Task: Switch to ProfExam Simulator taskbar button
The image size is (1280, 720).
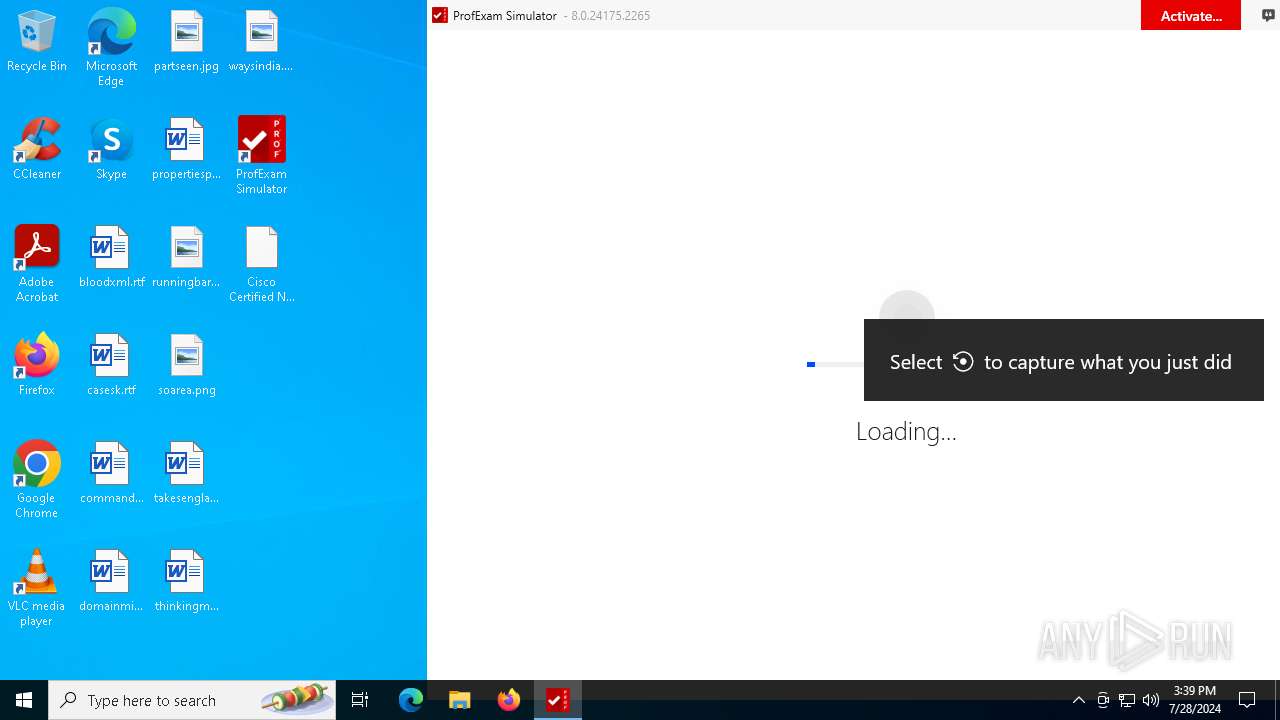Action: [x=558, y=700]
